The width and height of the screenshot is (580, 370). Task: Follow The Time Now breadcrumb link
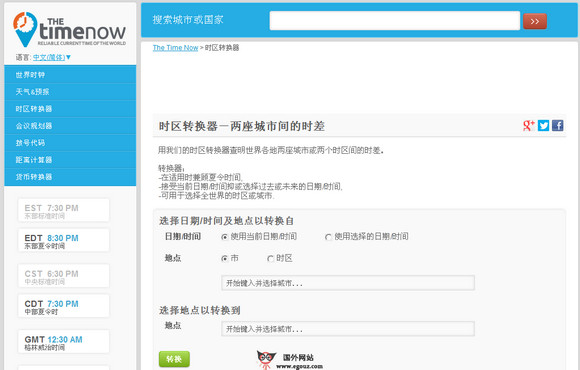pyautogui.click(x=175, y=48)
